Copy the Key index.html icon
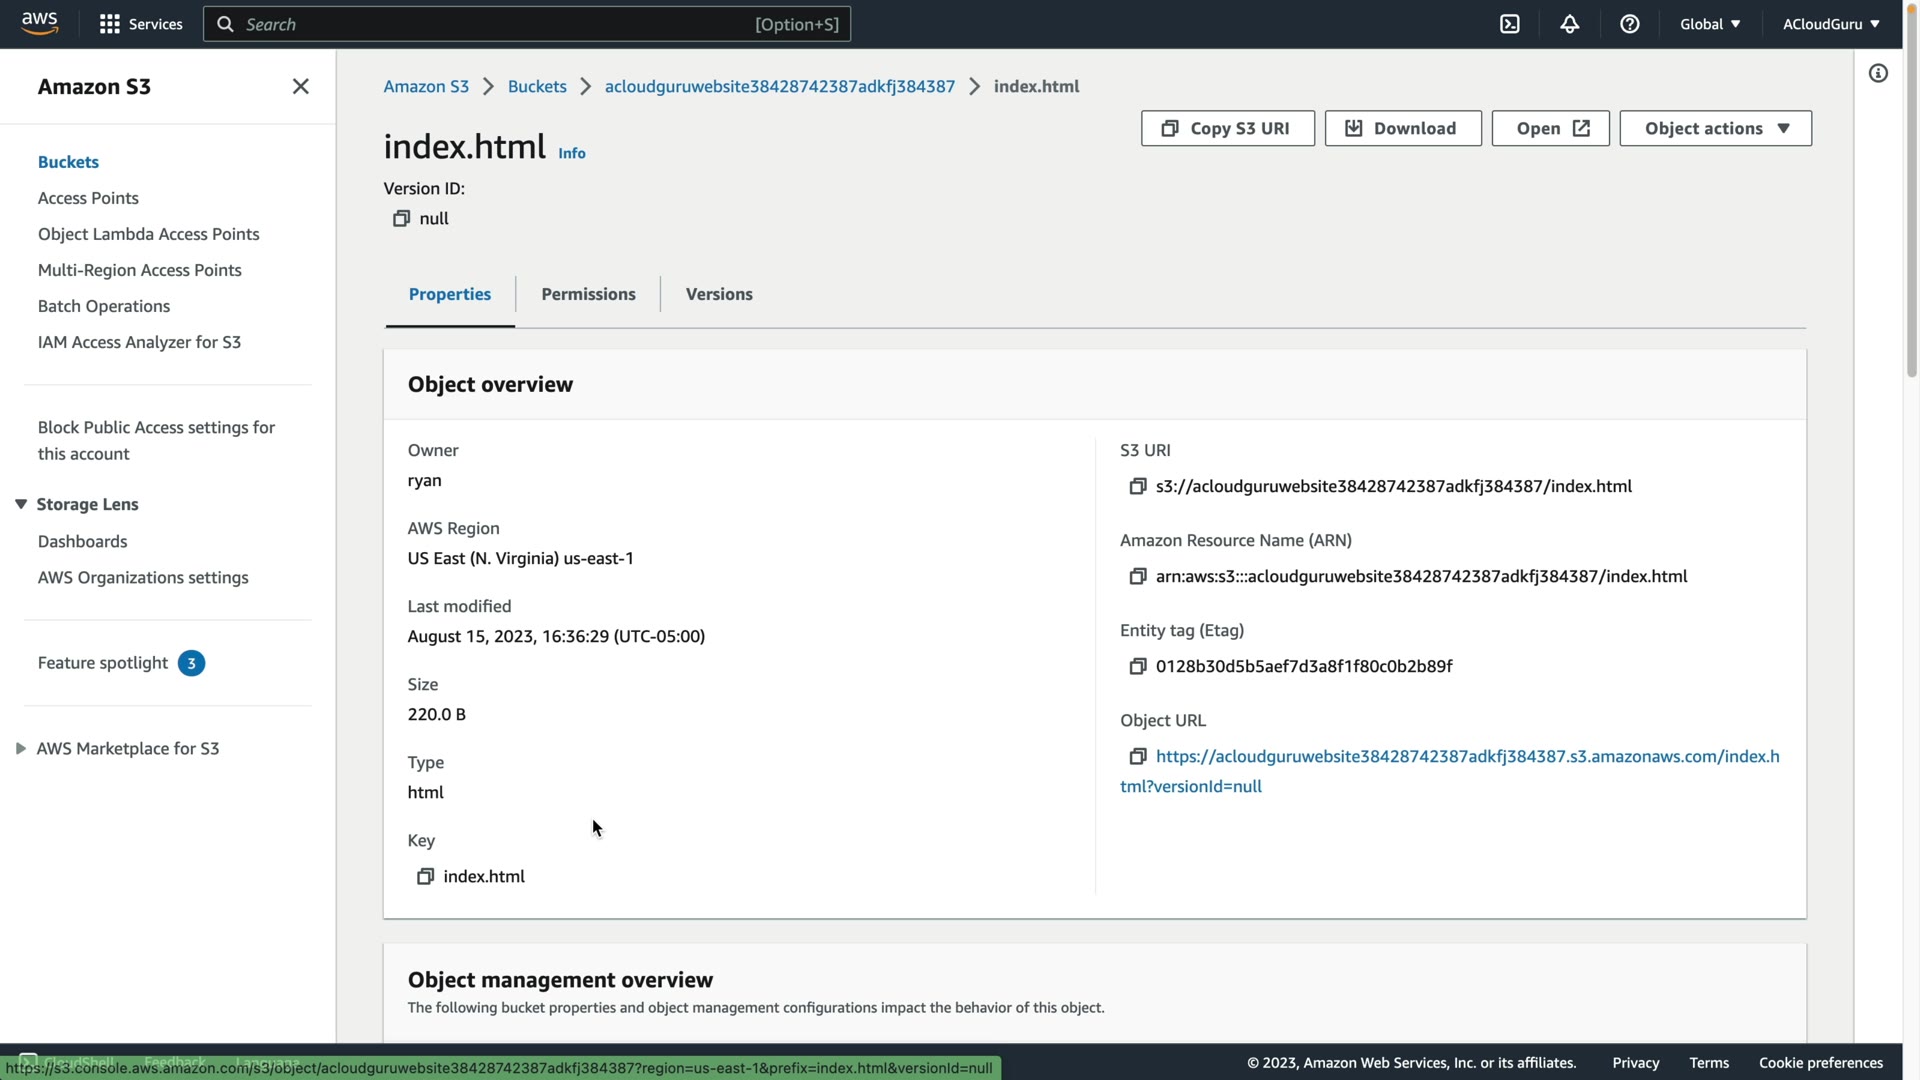The width and height of the screenshot is (1920, 1080). tap(425, 876)
